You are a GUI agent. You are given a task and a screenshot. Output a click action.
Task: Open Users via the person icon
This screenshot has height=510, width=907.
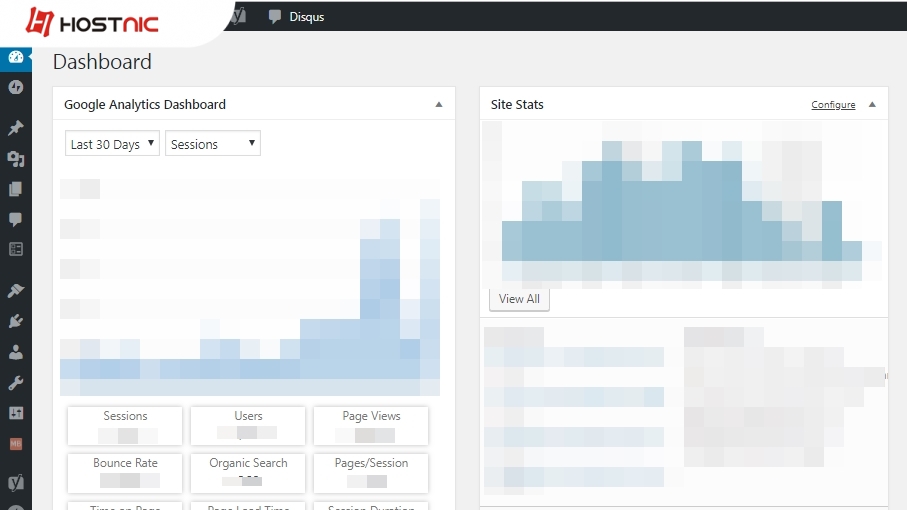(16, 352)
